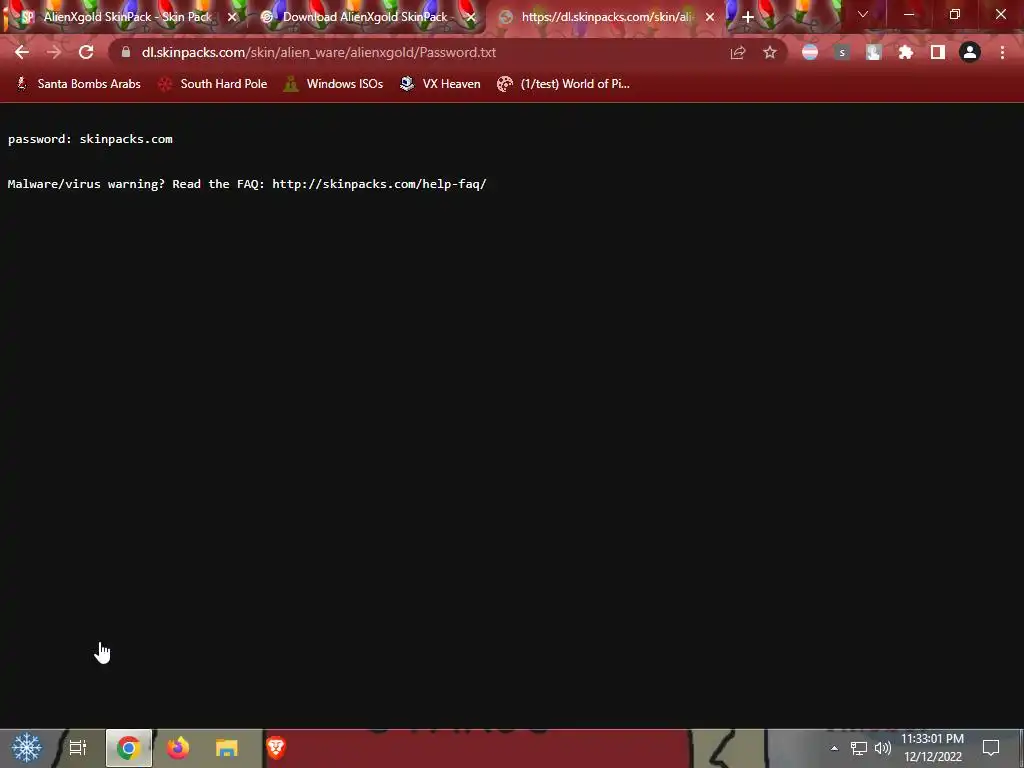This screenshot has width=1024, height=768.
Task: Open the Windows ISOs bookmark
Action: (334, 84)
